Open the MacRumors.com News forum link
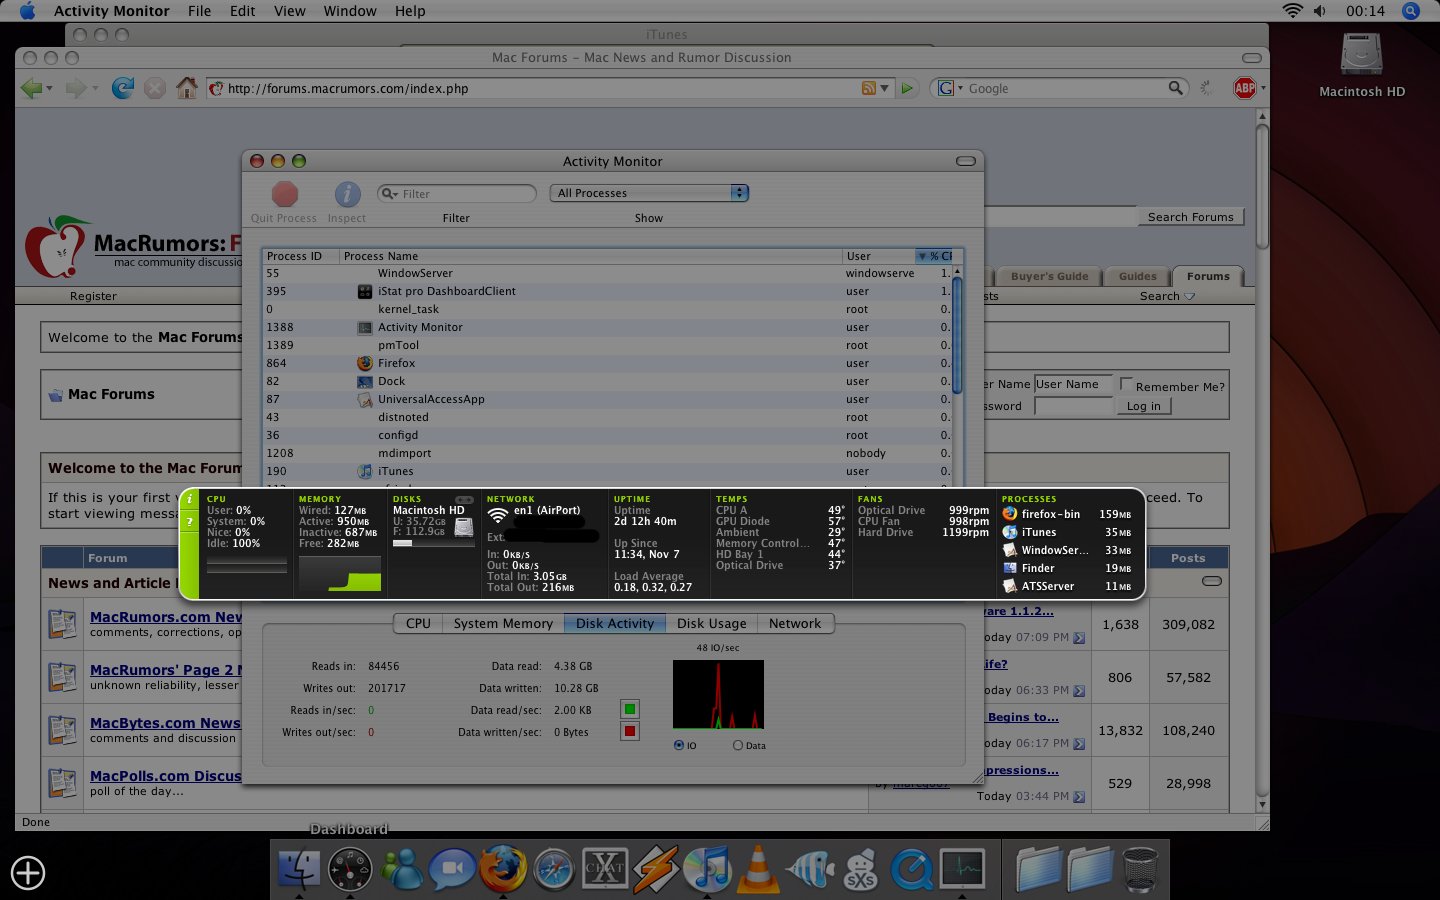Image resolution: width=1440 pixels, height=900 pixels. pyautogui.click(x=166, y=617)
